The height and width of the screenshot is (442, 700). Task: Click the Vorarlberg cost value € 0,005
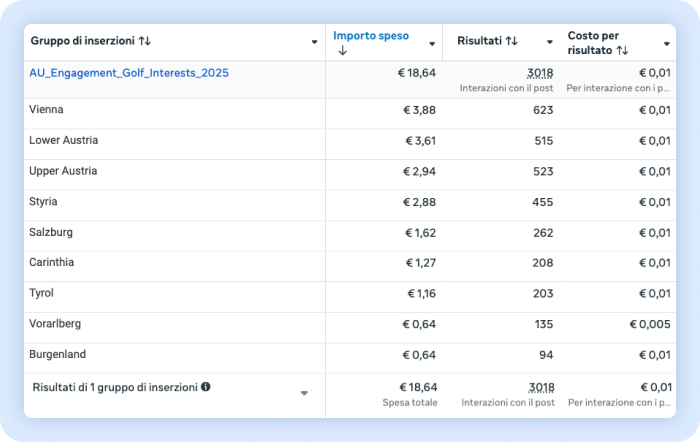(651, 325)
